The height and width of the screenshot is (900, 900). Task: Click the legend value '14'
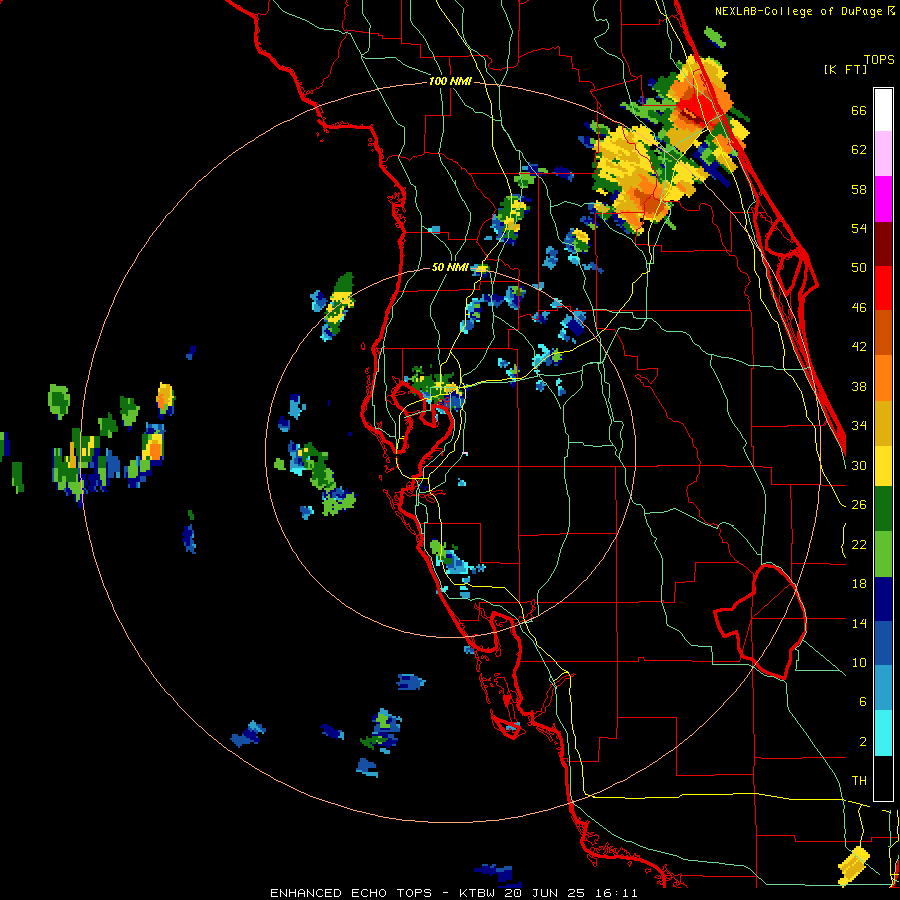coord(859,623)
